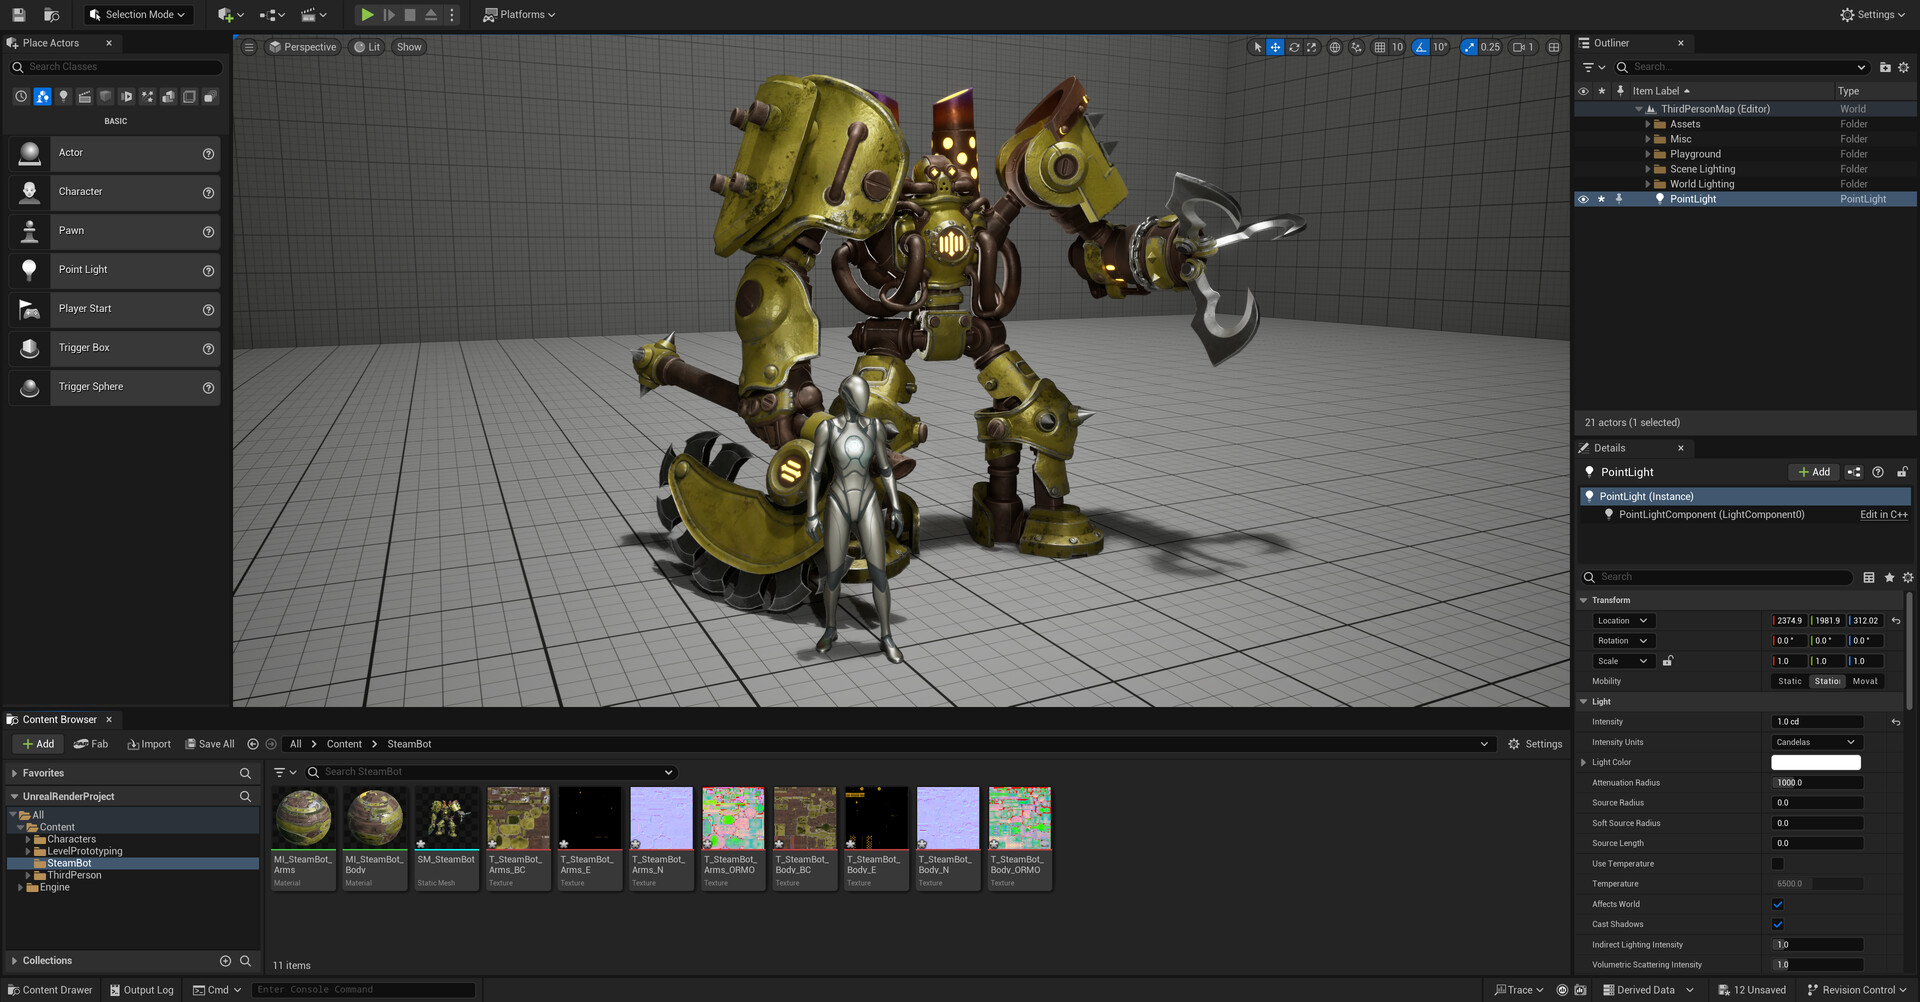Open the Sequencer cinematics menu in the toolbar
This screenshot has height=1002, width=1920.
(x=311, y=14)
